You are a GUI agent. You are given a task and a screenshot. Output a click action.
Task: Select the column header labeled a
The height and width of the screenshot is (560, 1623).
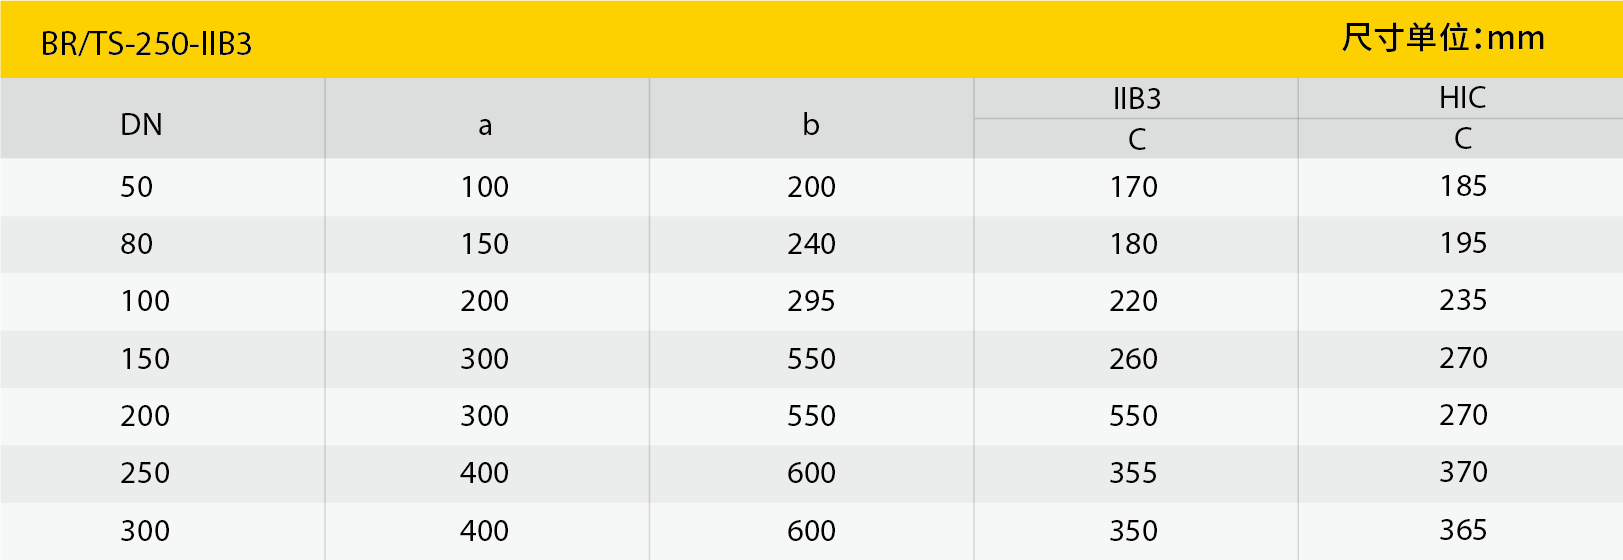pos(485,126)
